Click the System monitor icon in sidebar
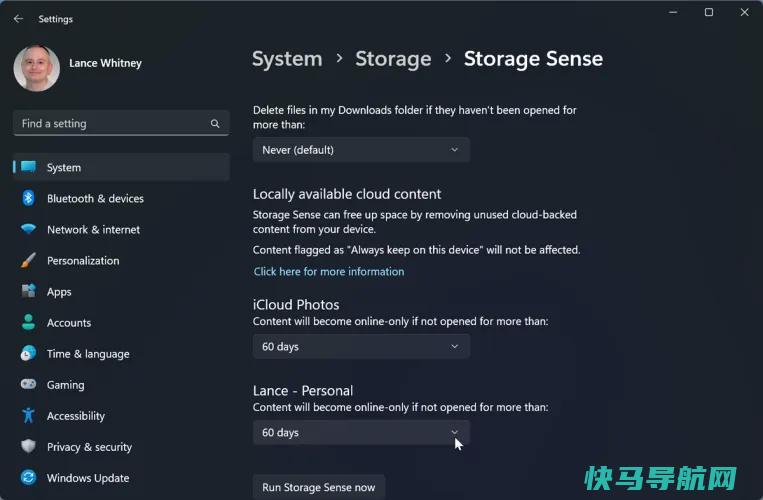This screenshot has width=763, height=500. pos(29,167)
